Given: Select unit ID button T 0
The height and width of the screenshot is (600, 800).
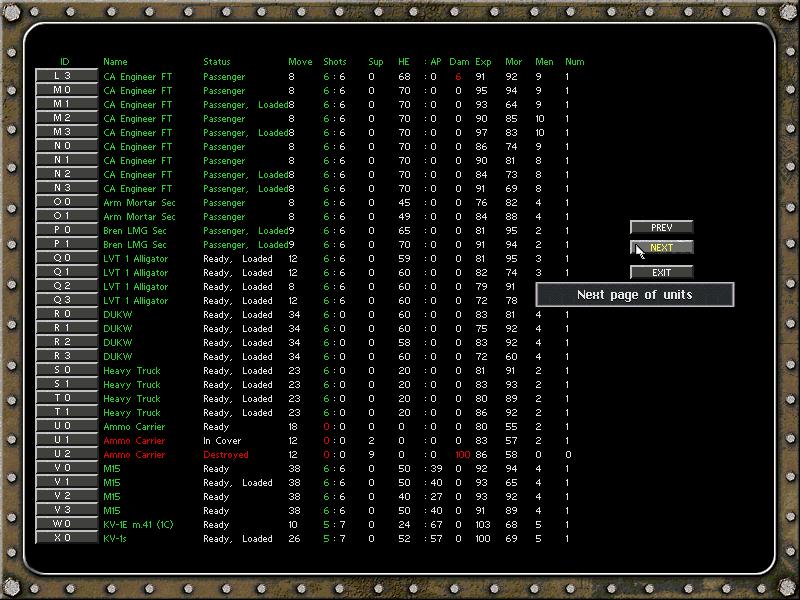Looking at the screenshot, I should point(66,398).
